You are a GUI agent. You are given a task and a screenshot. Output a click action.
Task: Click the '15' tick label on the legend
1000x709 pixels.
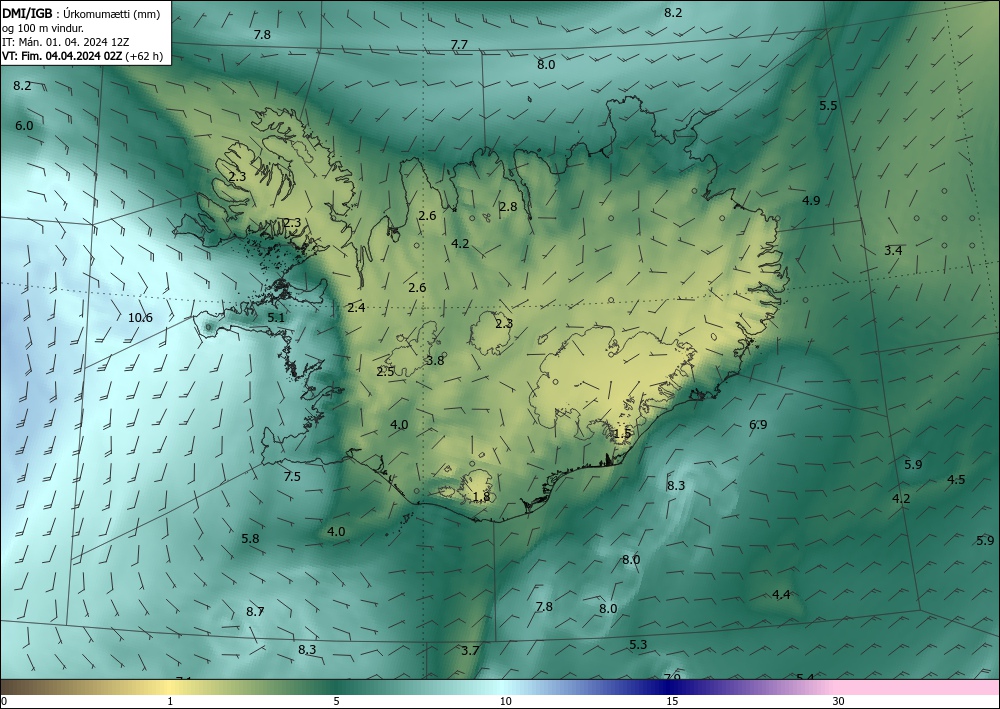pos(672,702)
